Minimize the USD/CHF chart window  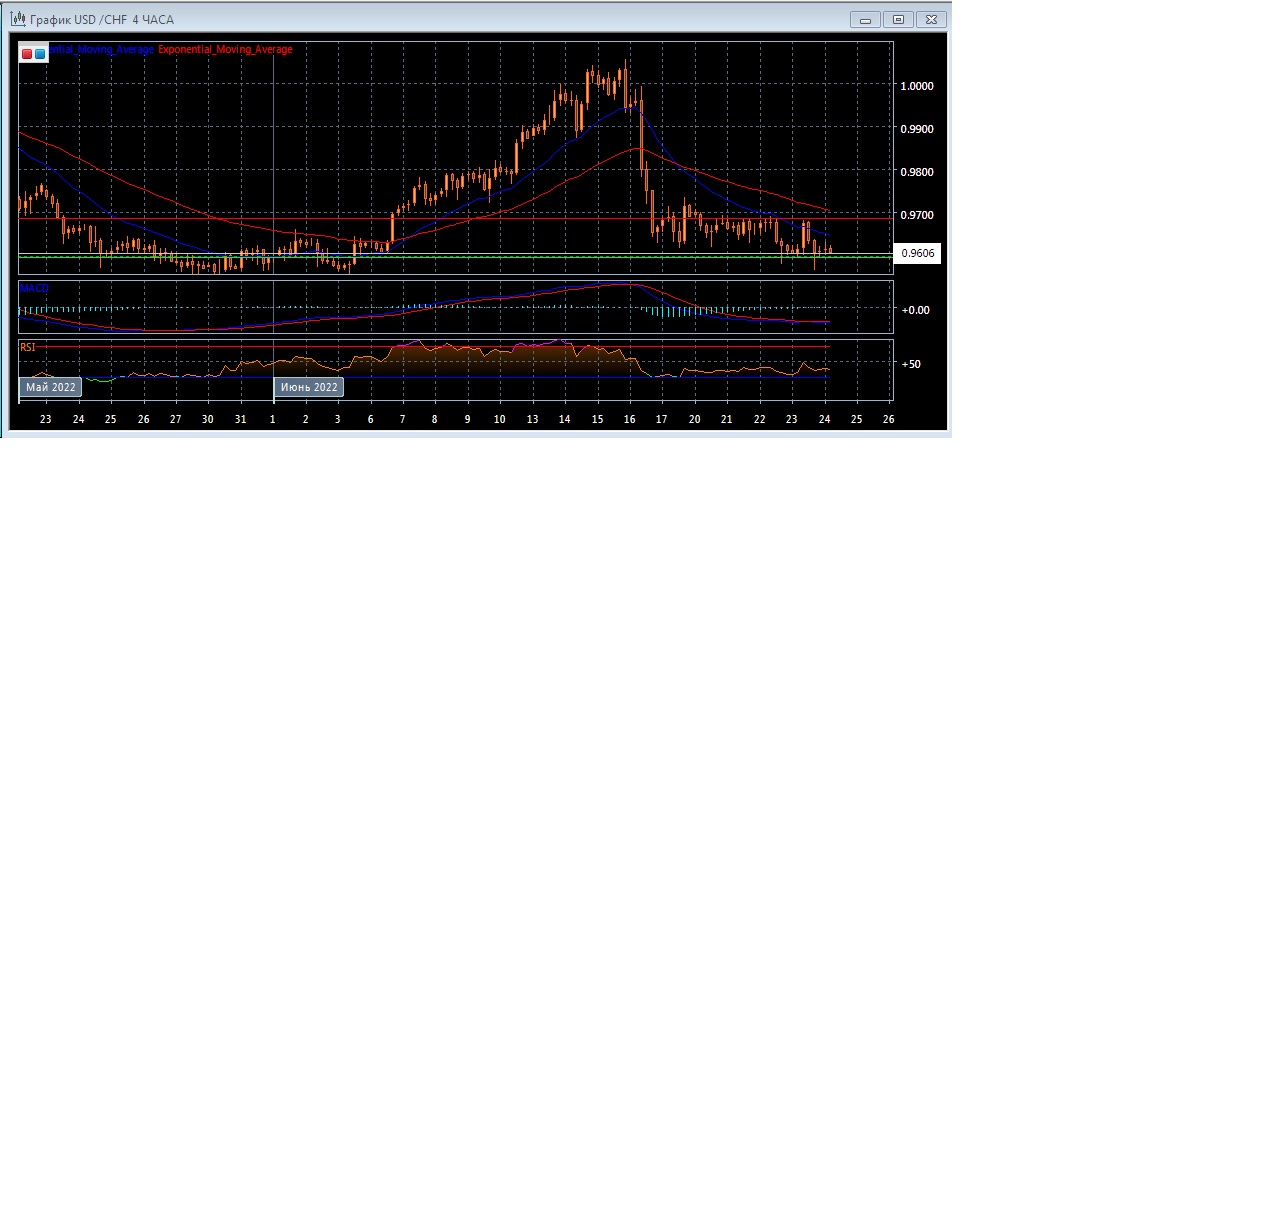click(x=865, y=20)
